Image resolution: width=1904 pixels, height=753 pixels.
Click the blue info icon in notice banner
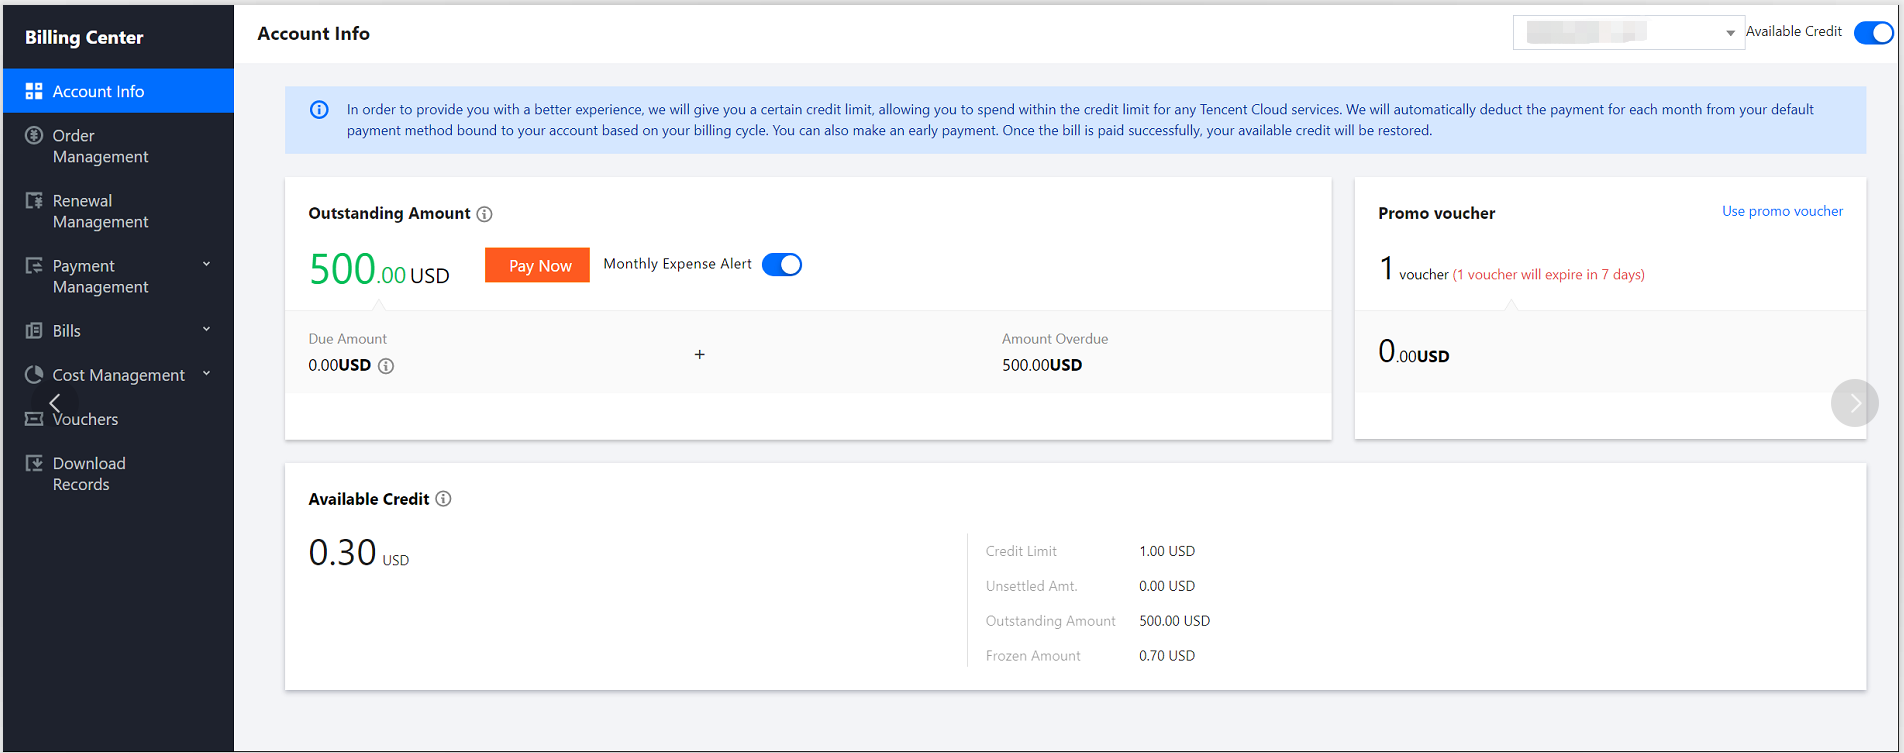point(319,110)
